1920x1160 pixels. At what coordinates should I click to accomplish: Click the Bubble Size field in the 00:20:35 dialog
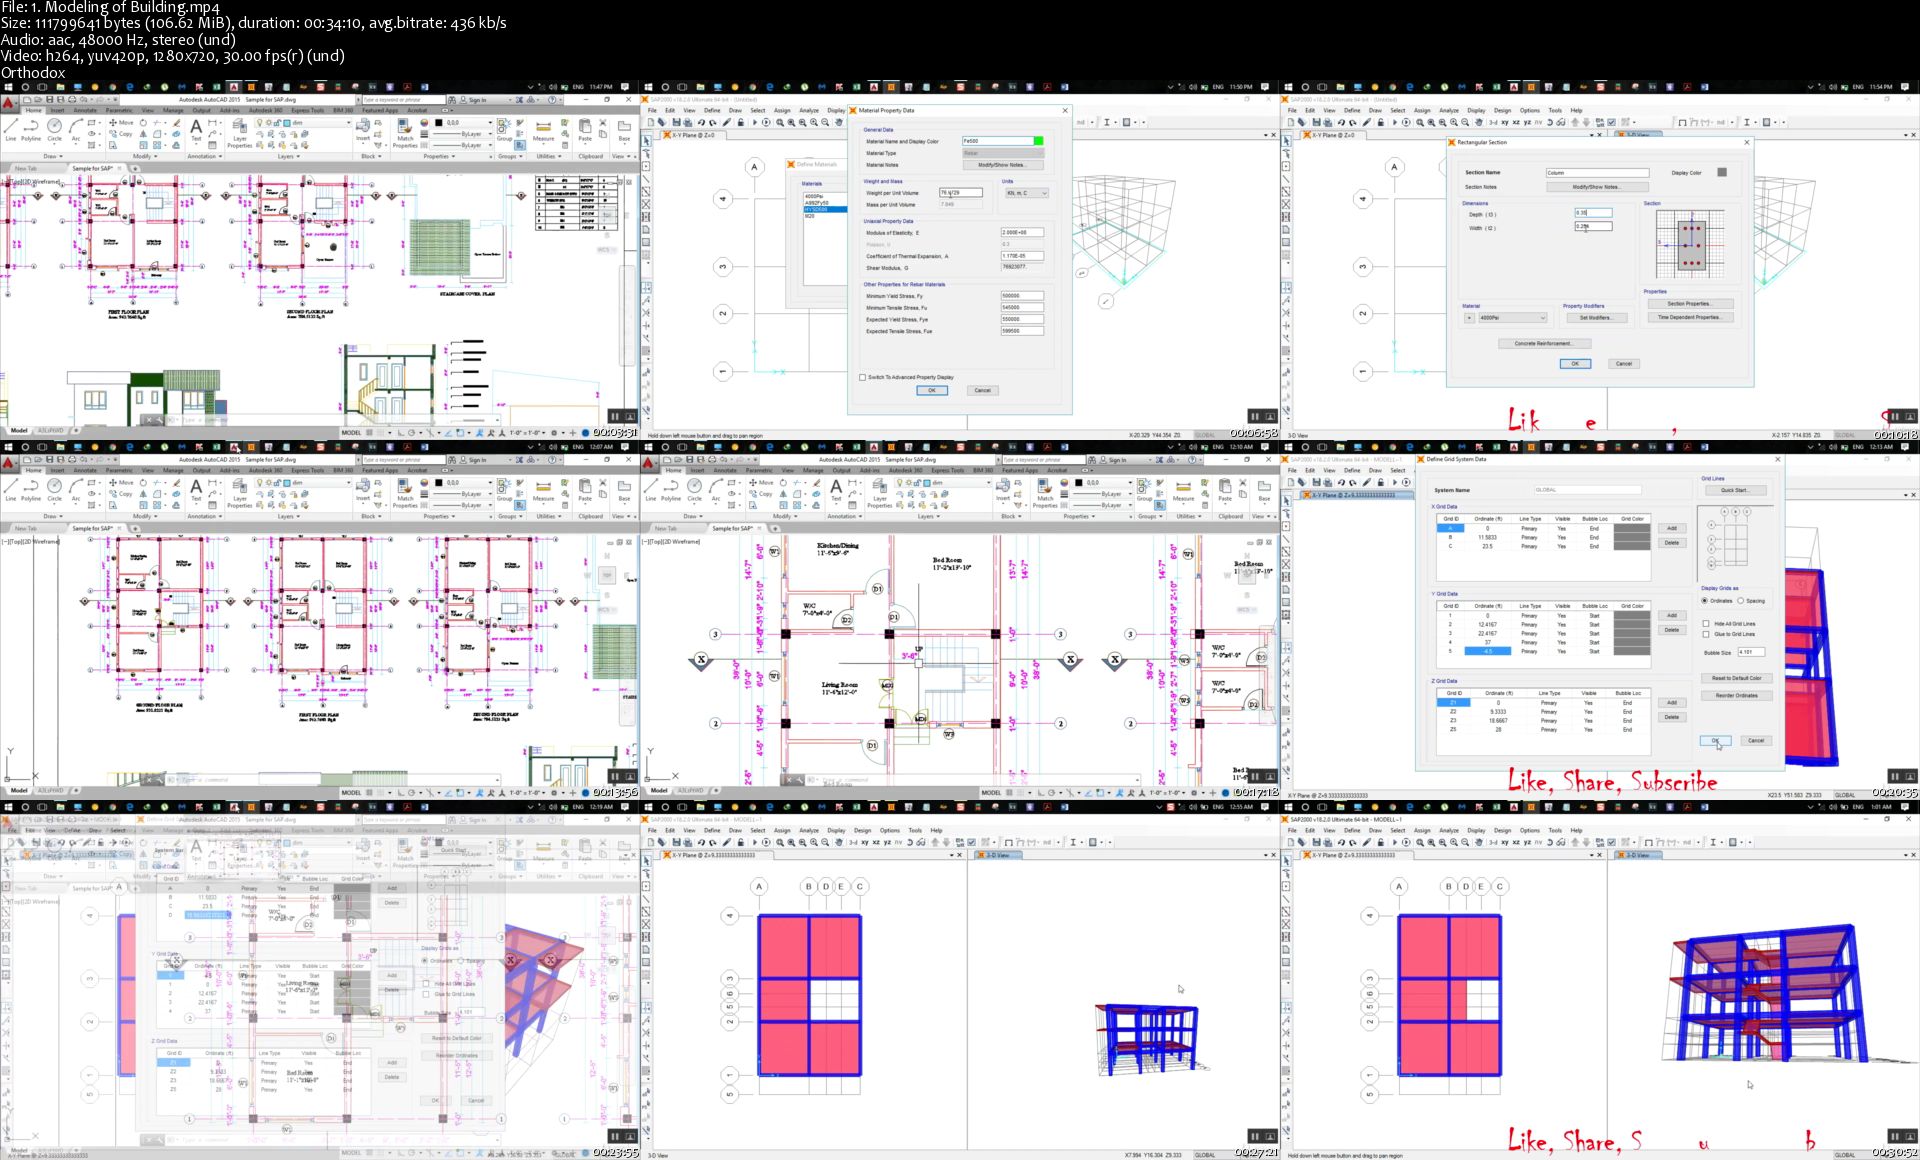pos(1752,652)
